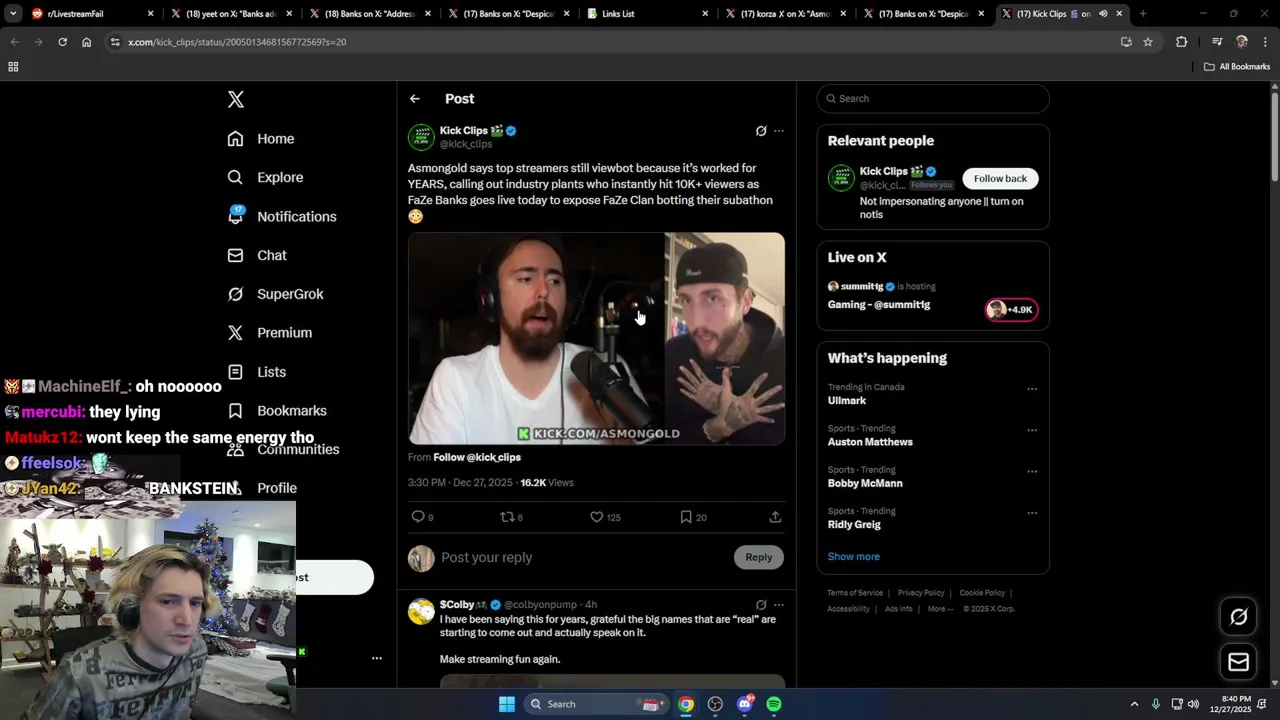Open Spotify from the taskbar

click(774, 704)
